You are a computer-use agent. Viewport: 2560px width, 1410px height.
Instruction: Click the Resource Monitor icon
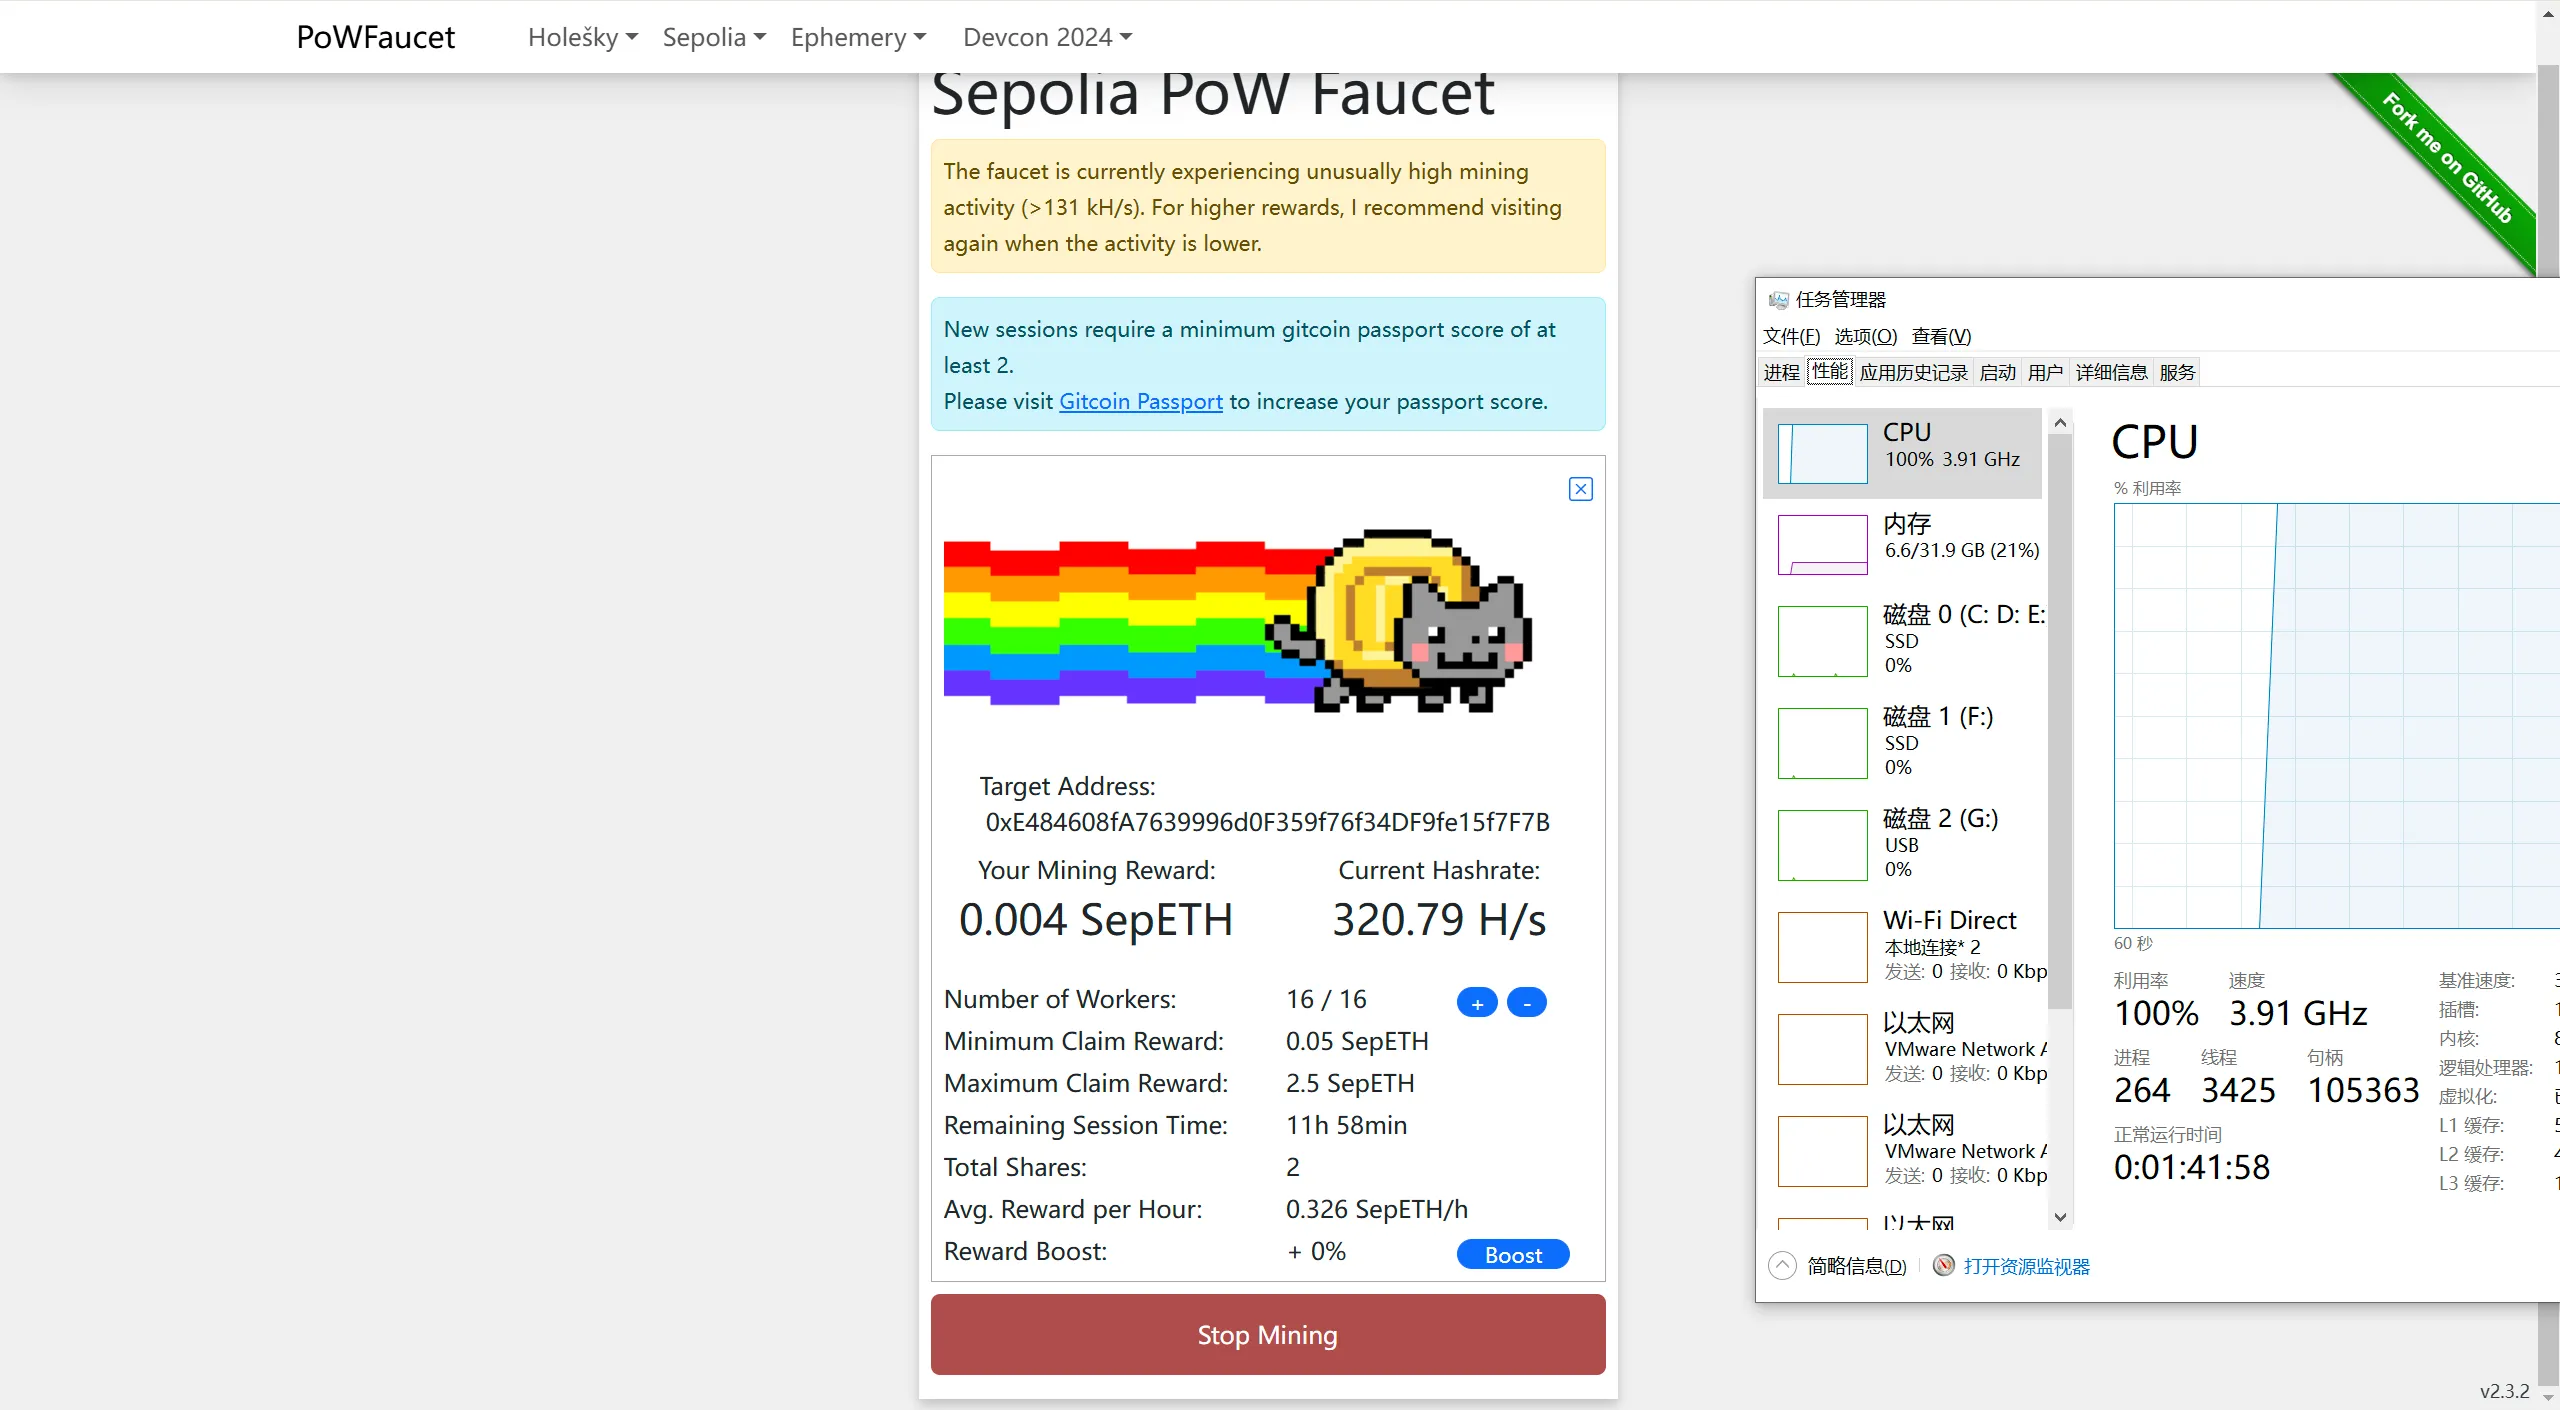(1943, 1266)
